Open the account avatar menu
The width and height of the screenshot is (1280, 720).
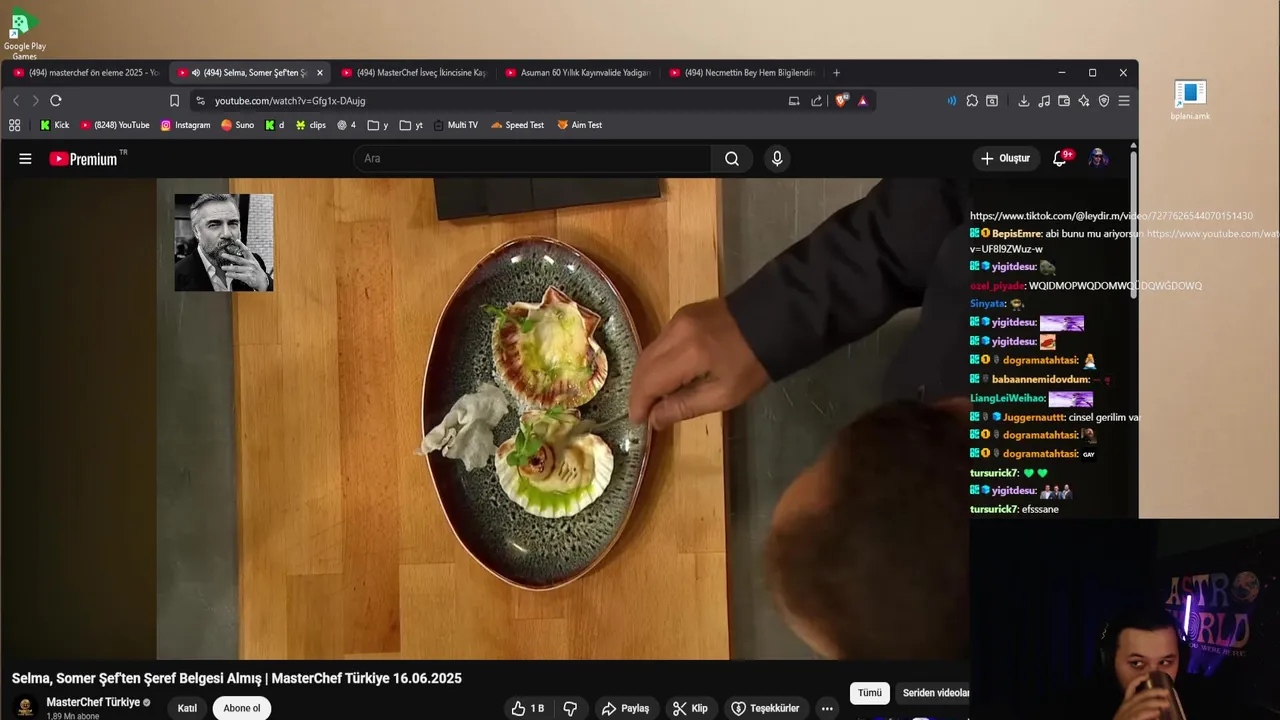1098,158
